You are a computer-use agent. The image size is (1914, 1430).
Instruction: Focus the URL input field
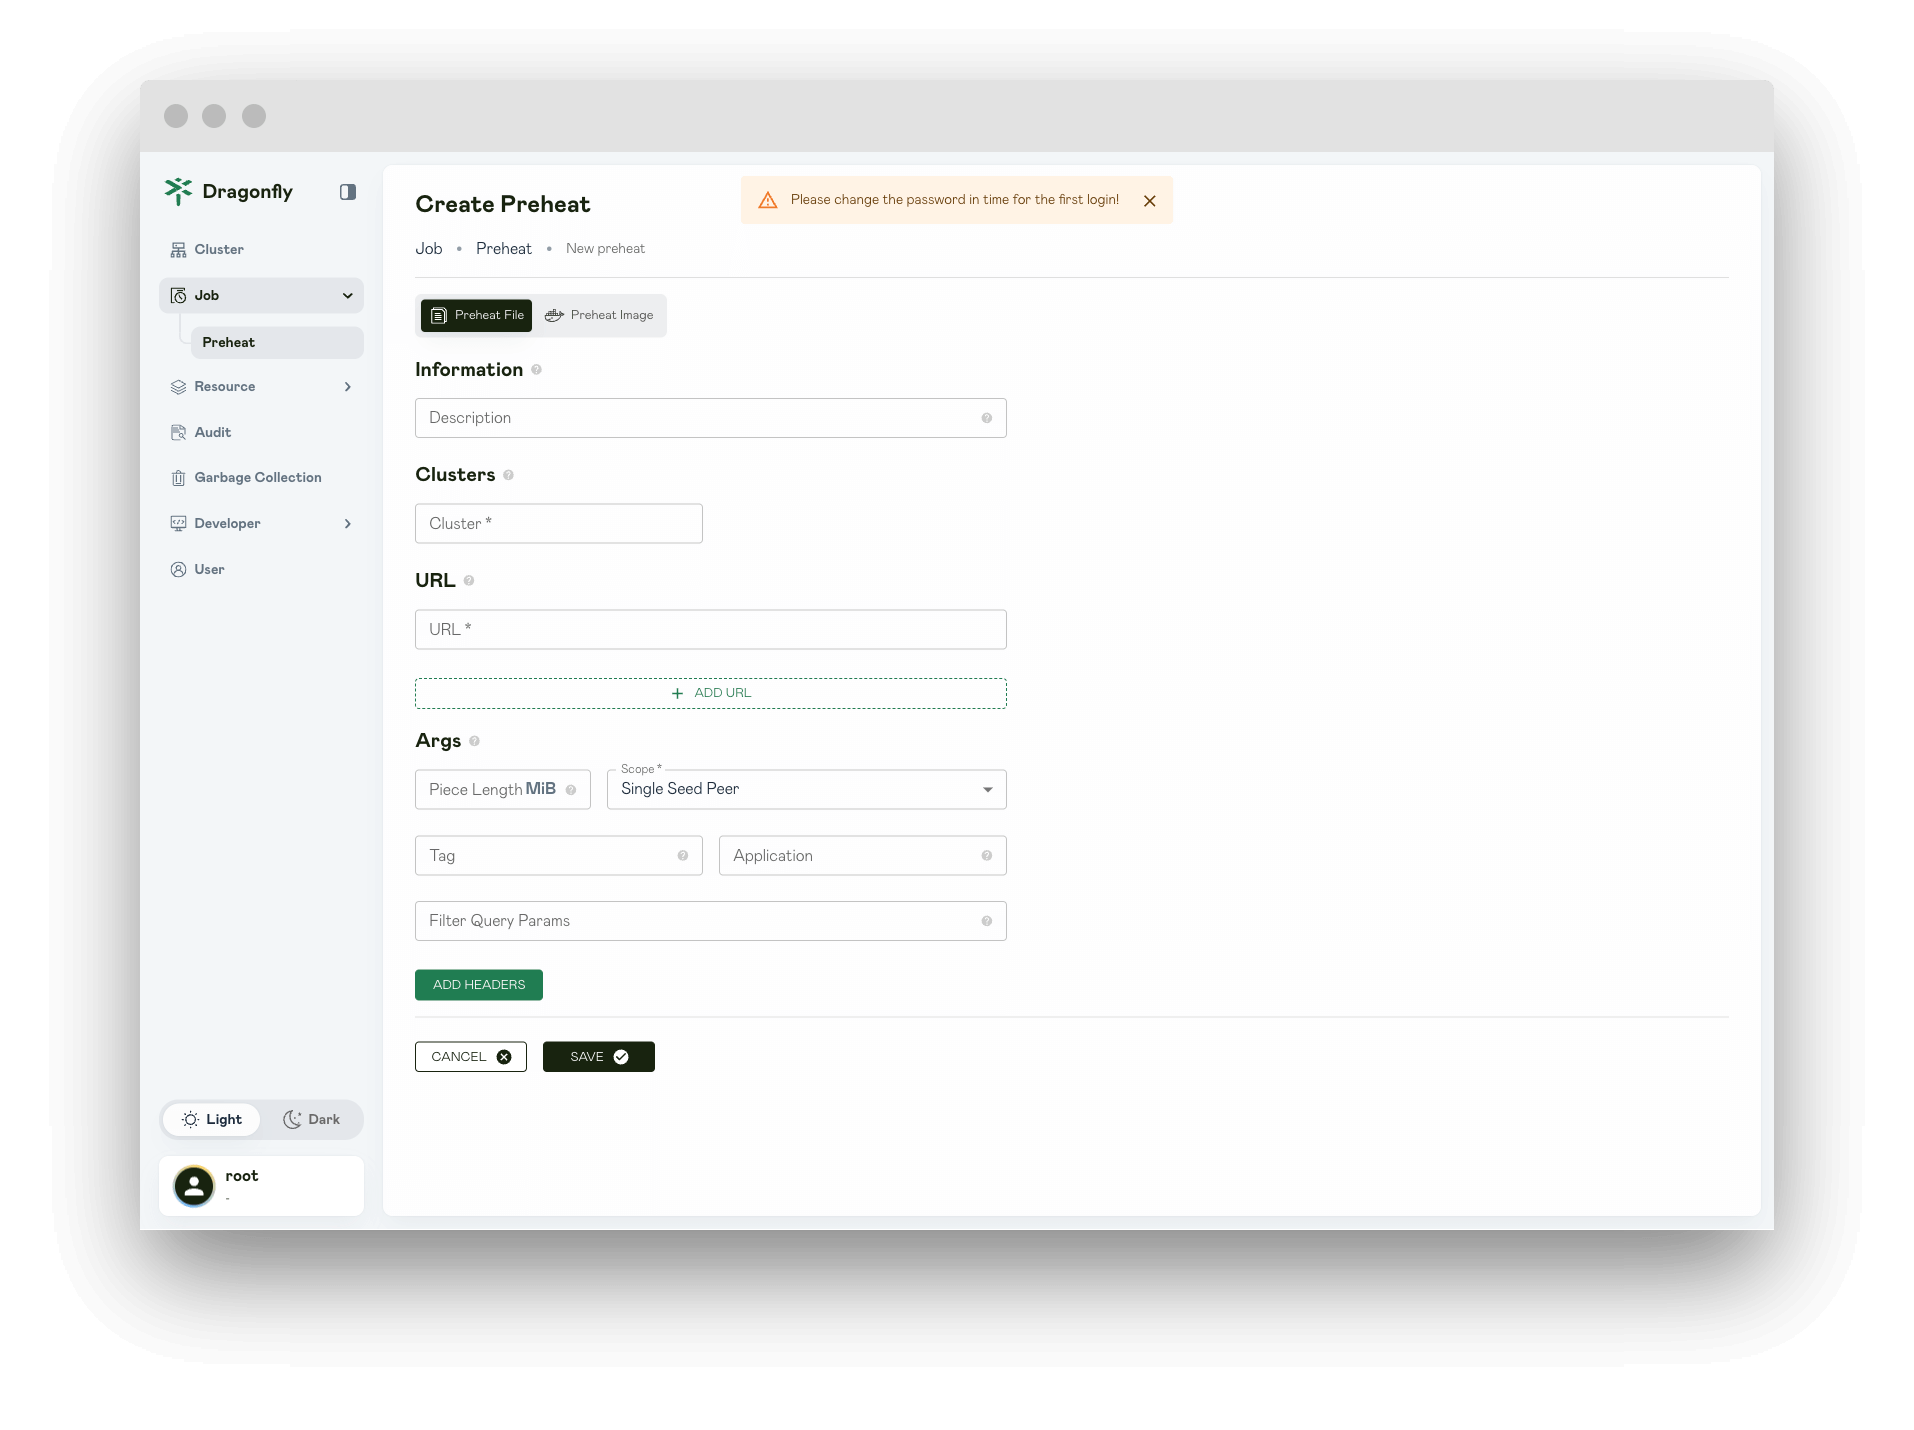tap(711, 630)
